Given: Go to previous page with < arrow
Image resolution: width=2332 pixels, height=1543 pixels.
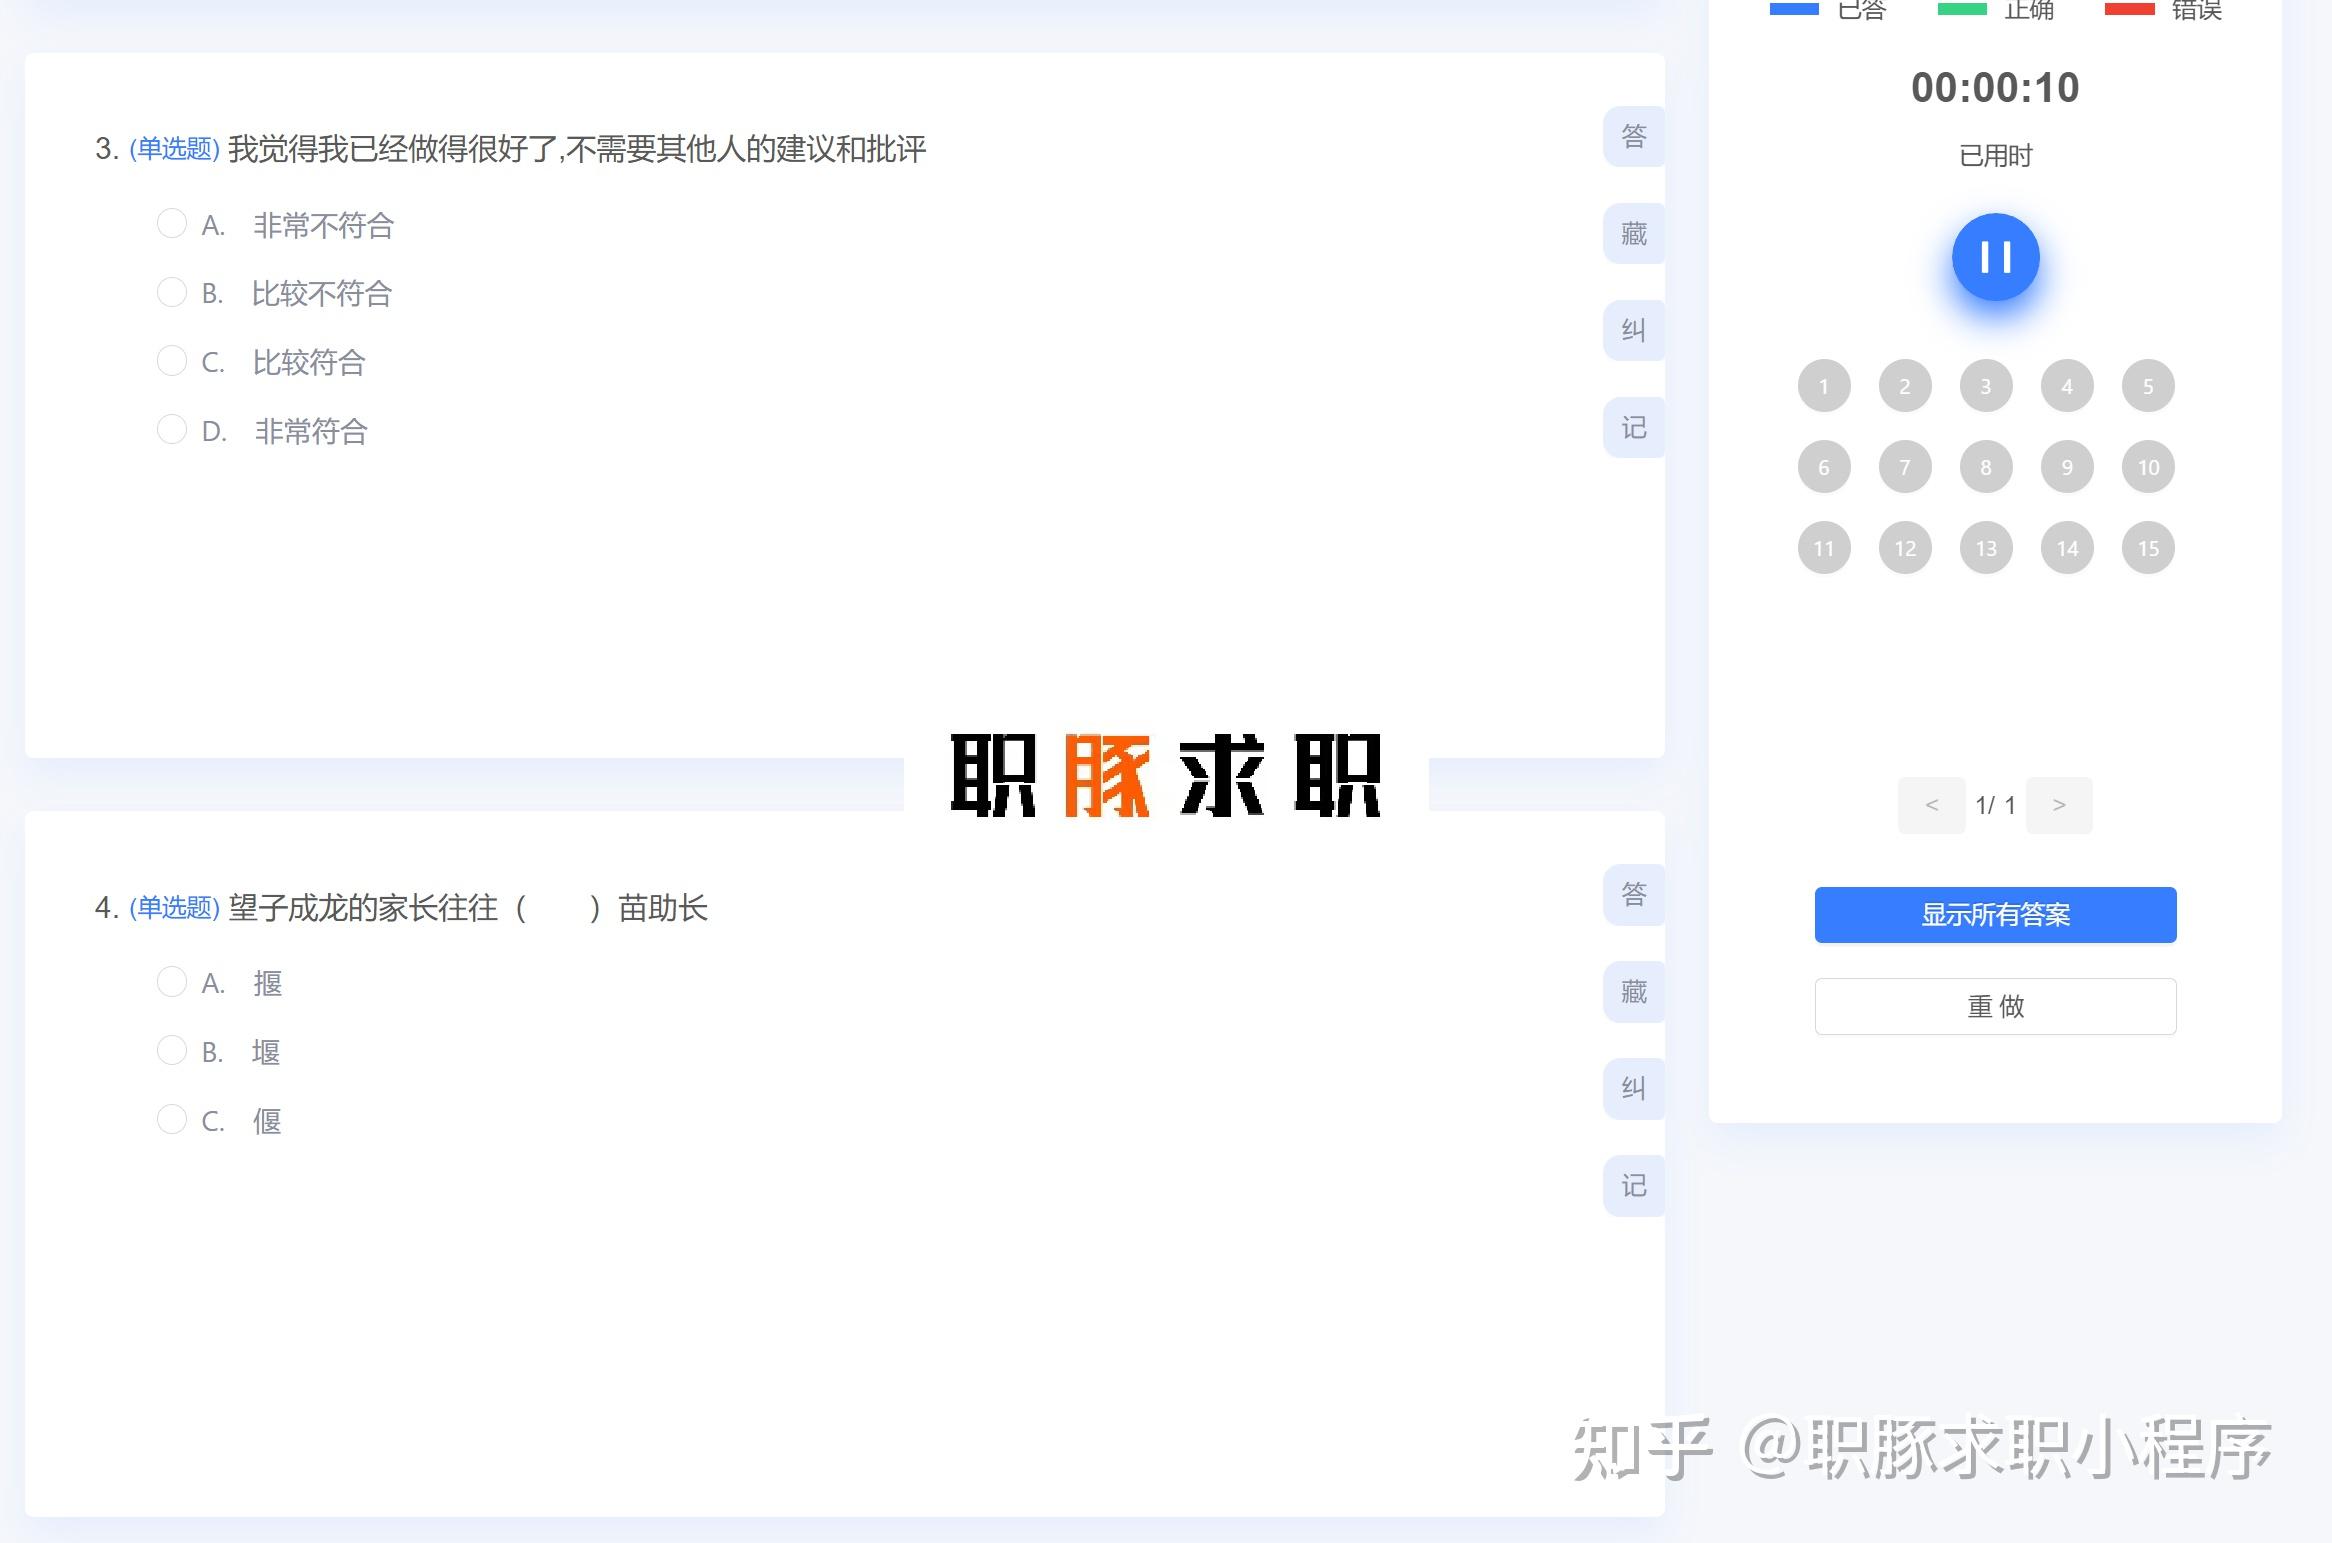Looking at the screenshot, I should [x=1931, y=805].
